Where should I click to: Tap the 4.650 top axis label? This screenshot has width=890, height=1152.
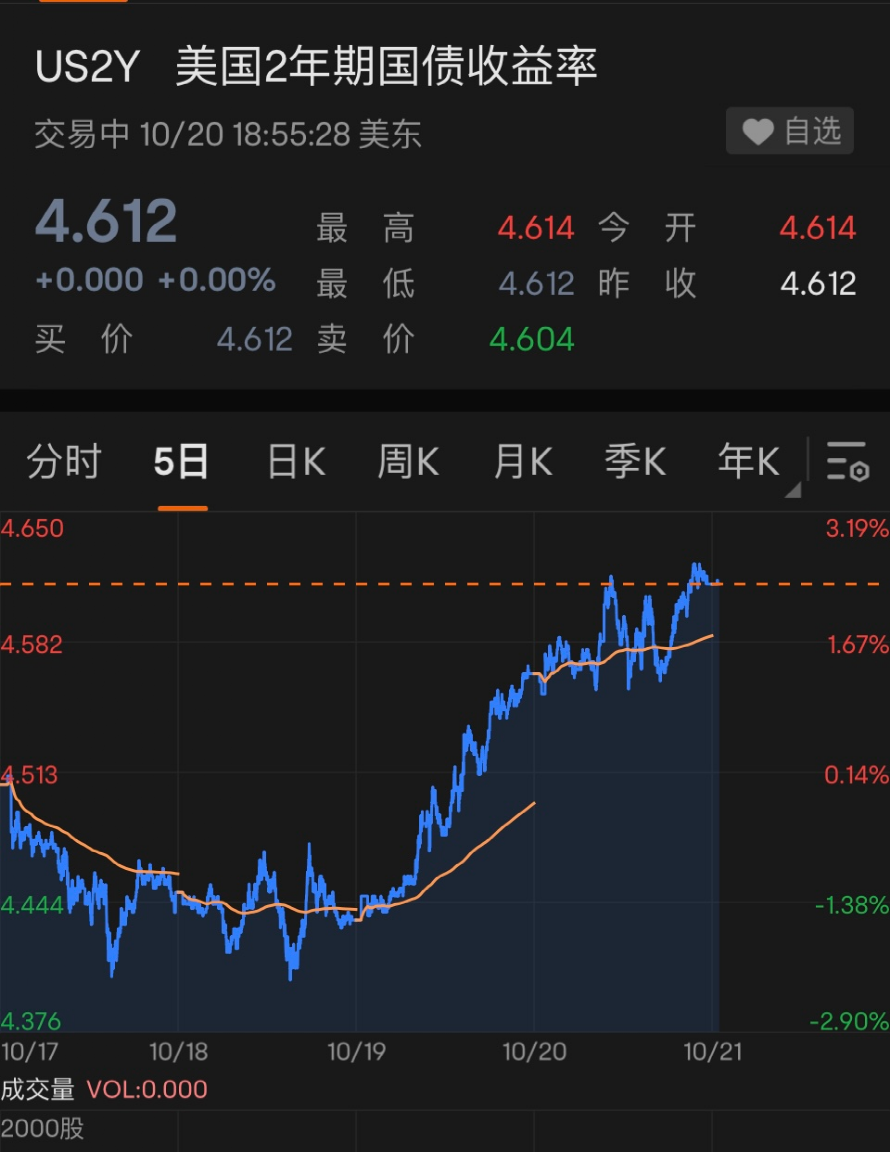point(32,528)
